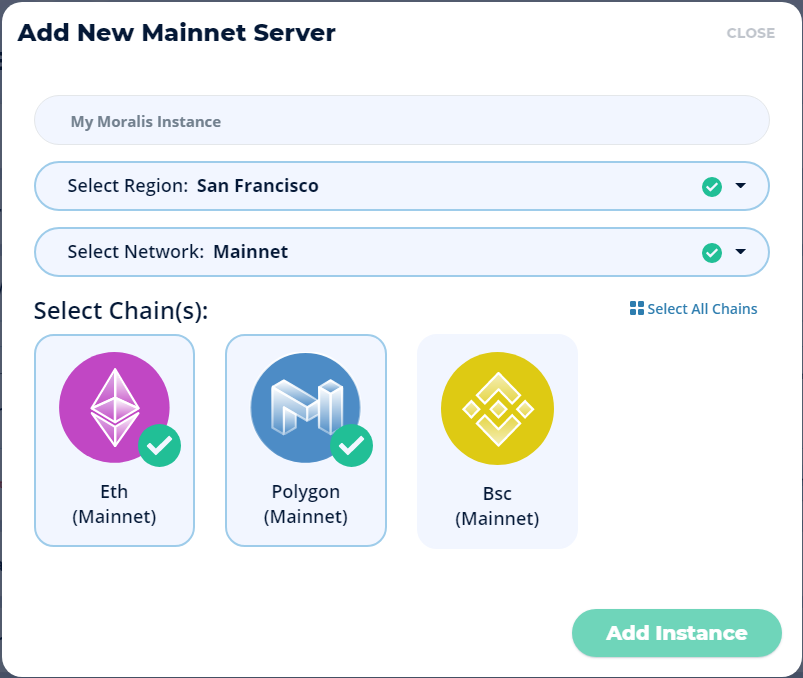The image size is (803, 678).
Task: Expand the Select Network dropdown arrow
Action: [741, 251]
